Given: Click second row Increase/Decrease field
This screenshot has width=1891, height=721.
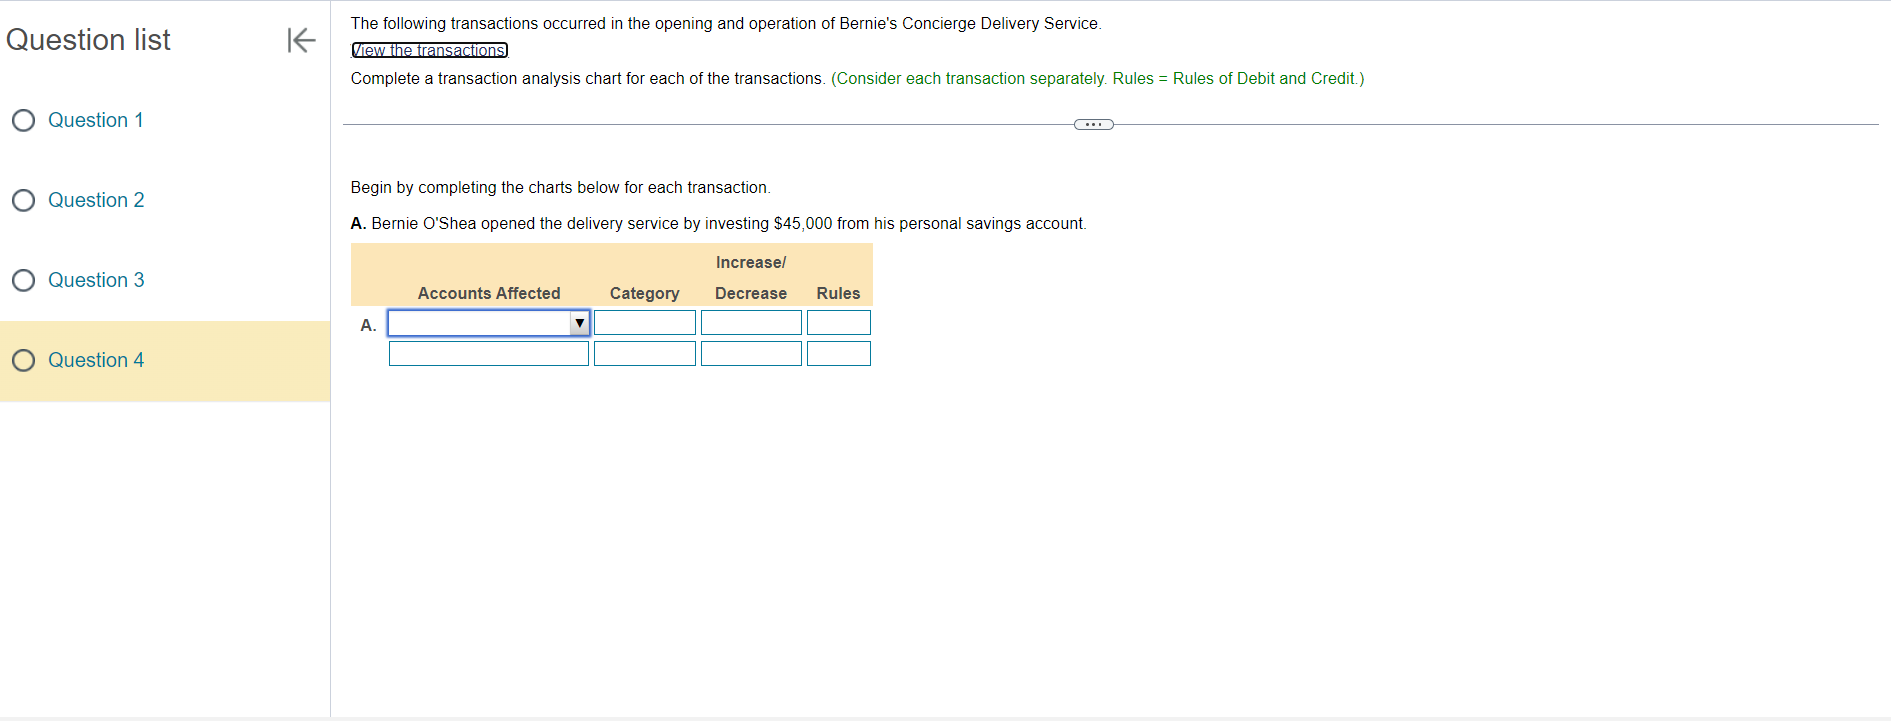Looking at the screenshot, I should pos(751,354).
